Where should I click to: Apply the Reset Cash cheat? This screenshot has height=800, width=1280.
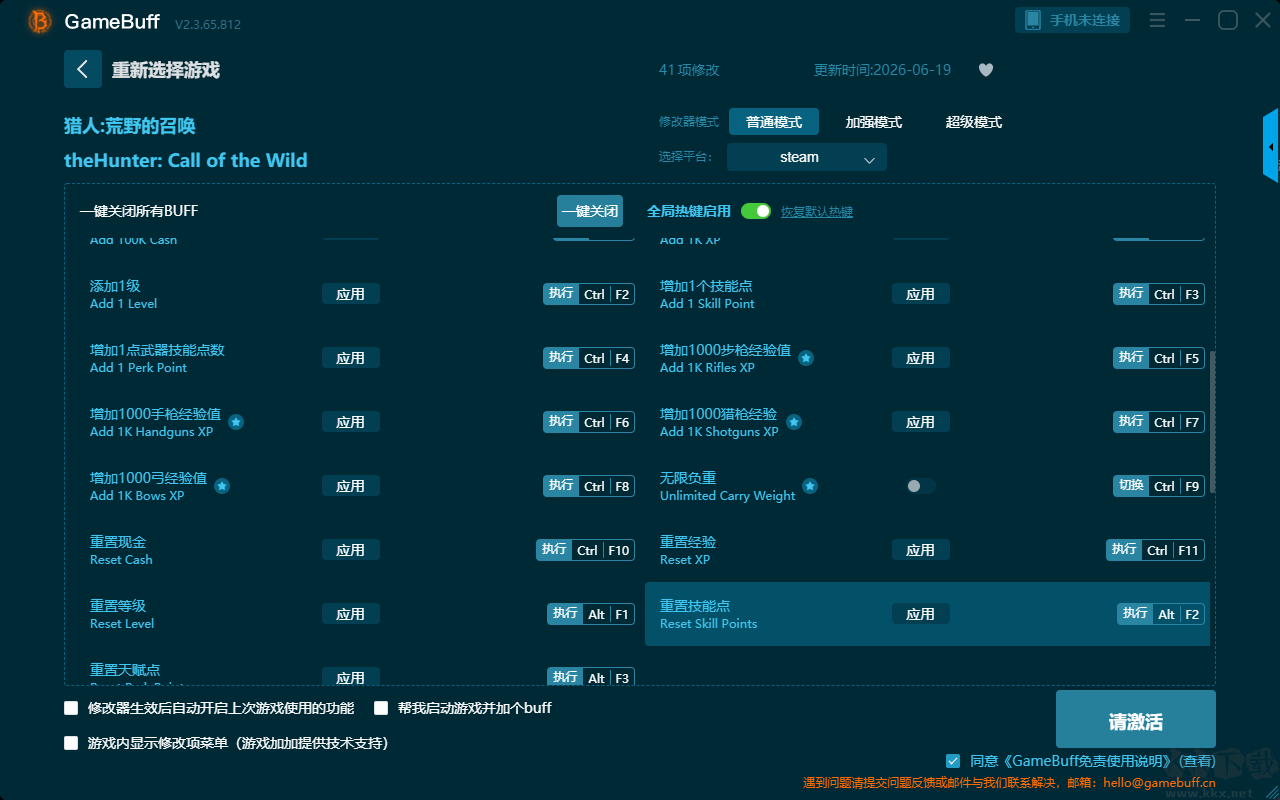[x=351, y=550]
